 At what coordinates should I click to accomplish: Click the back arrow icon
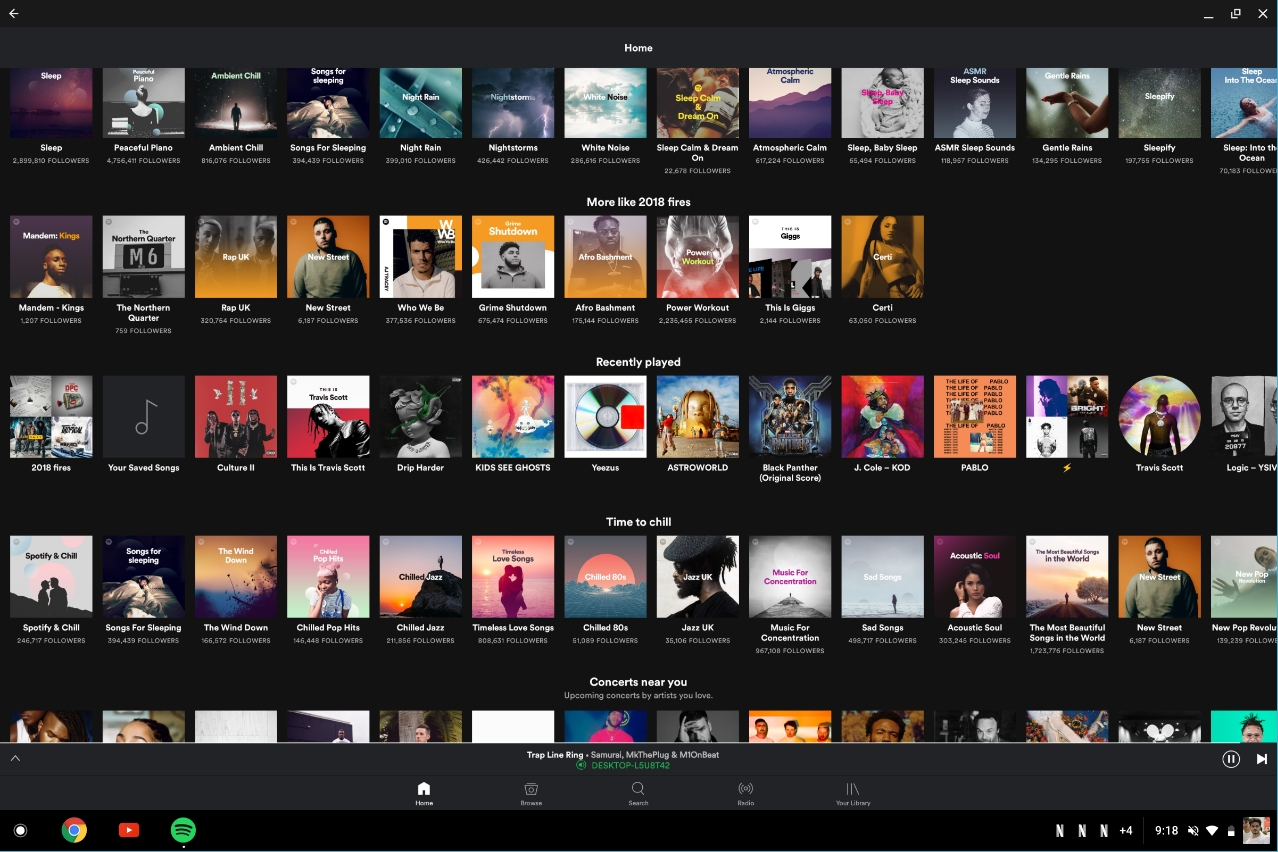[x=14, y=14]
